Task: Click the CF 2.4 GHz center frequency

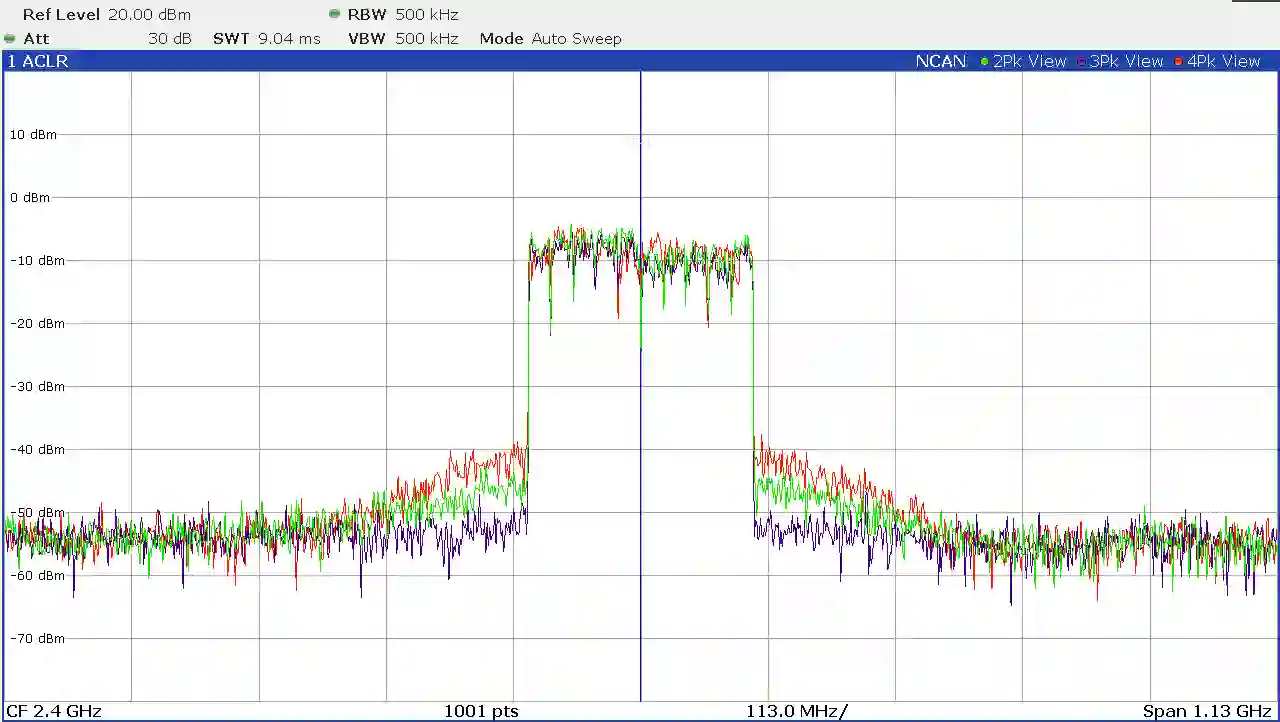Action: coord(54,711)
